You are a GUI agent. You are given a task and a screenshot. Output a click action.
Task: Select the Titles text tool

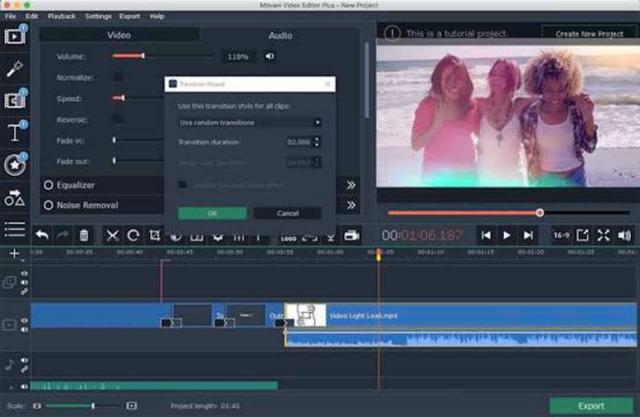pos(15,132)
